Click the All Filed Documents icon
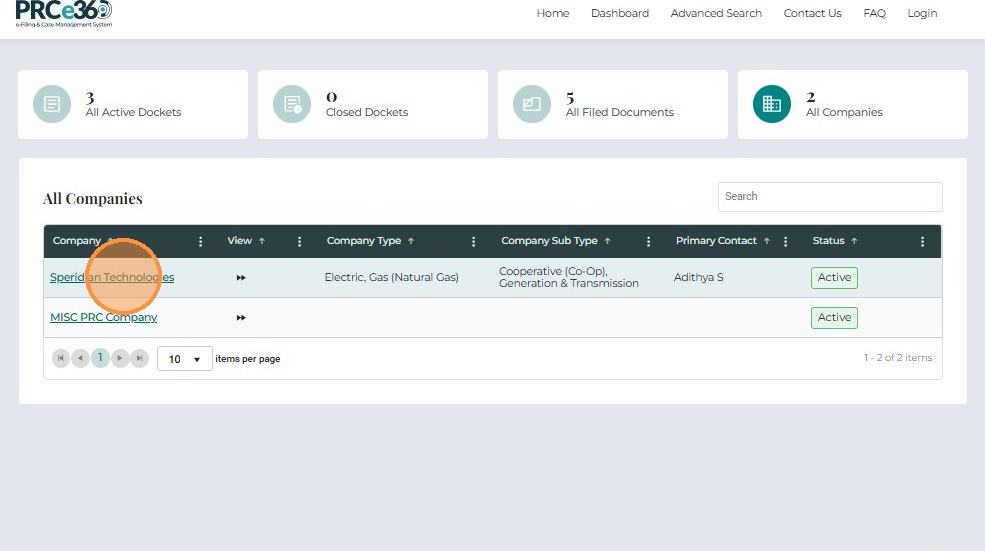 [x=532, y=104]
